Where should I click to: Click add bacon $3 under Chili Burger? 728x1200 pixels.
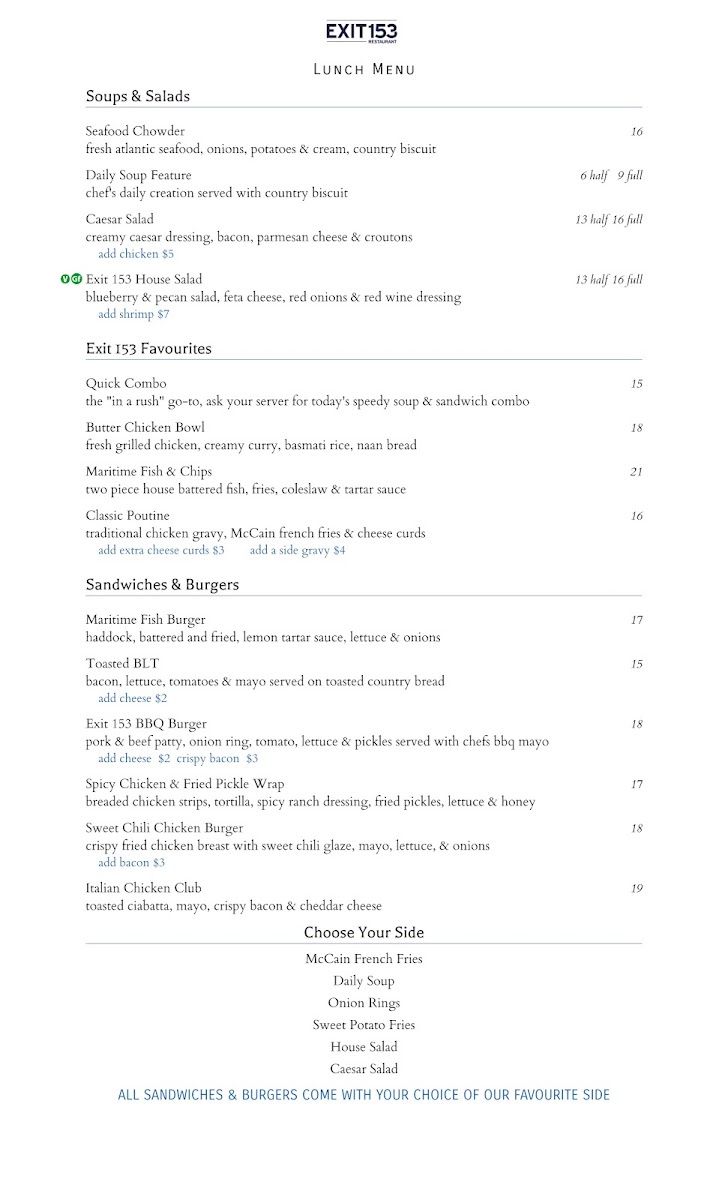click(x=132, y=862)
